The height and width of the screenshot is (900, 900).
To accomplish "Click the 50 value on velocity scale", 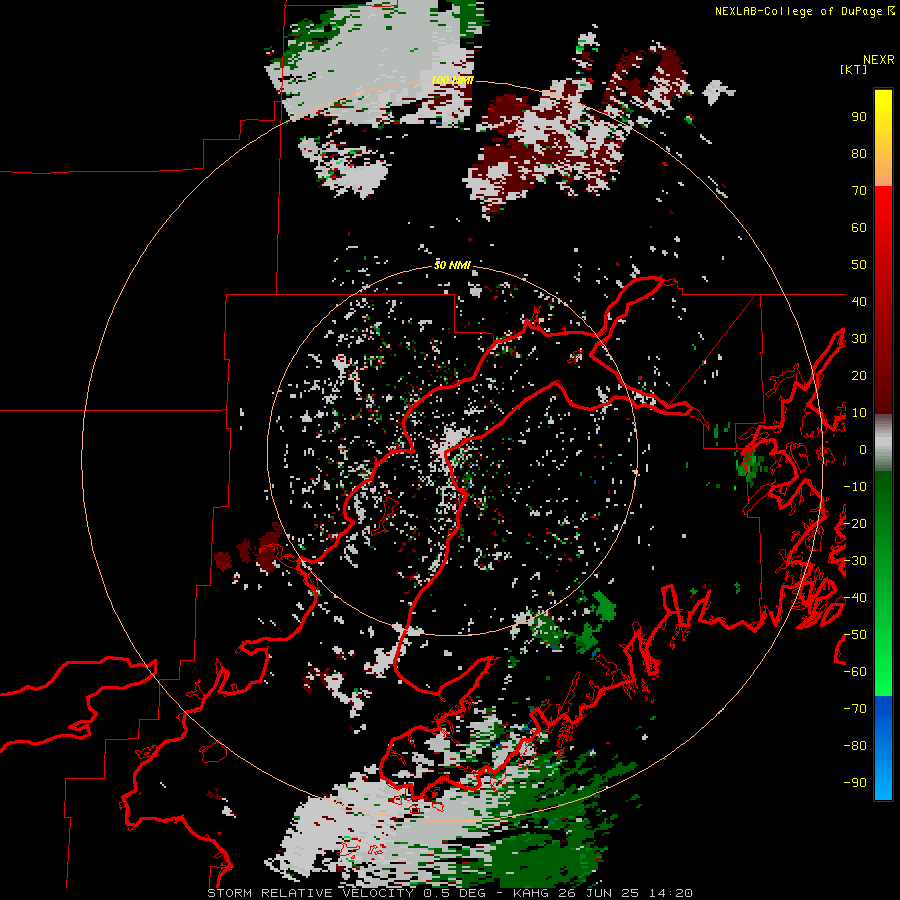I will coord(859,265).
